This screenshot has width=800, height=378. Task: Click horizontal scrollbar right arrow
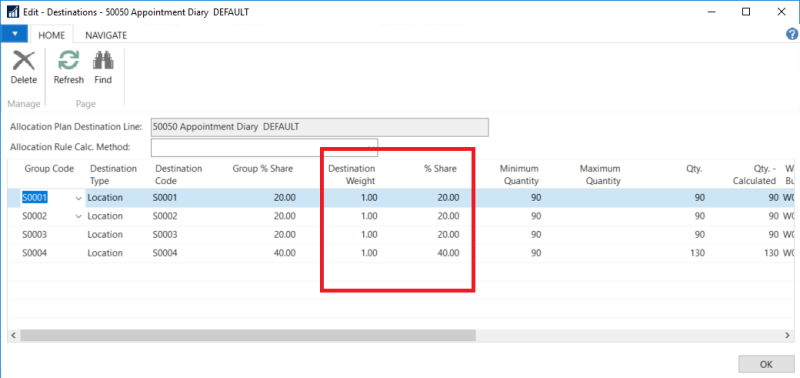coord(787,335)
